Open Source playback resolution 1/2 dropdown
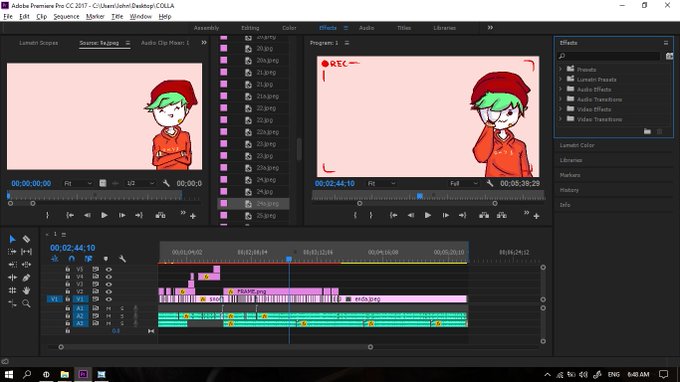Screen dimensions: 680x382 pos(140,183)
